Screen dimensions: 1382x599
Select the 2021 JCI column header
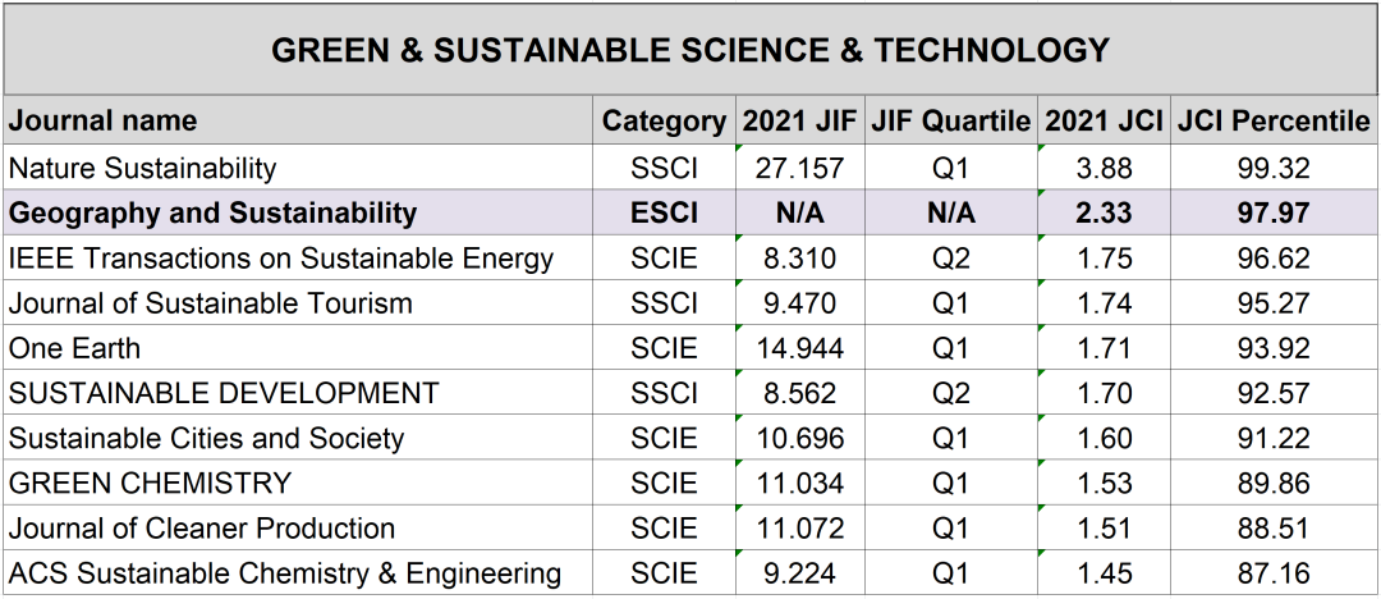click(1104, 121)
